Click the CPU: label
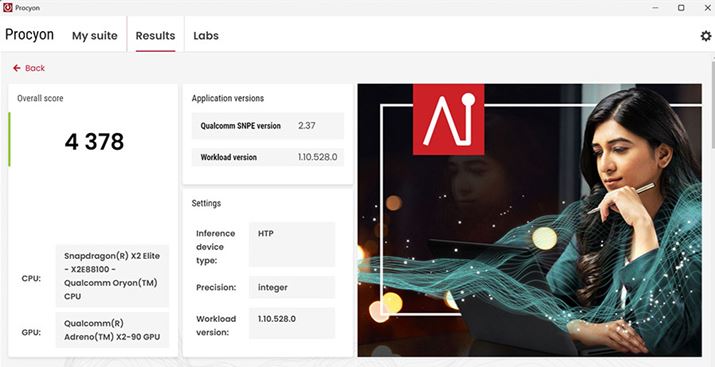 tap(31, 279)
